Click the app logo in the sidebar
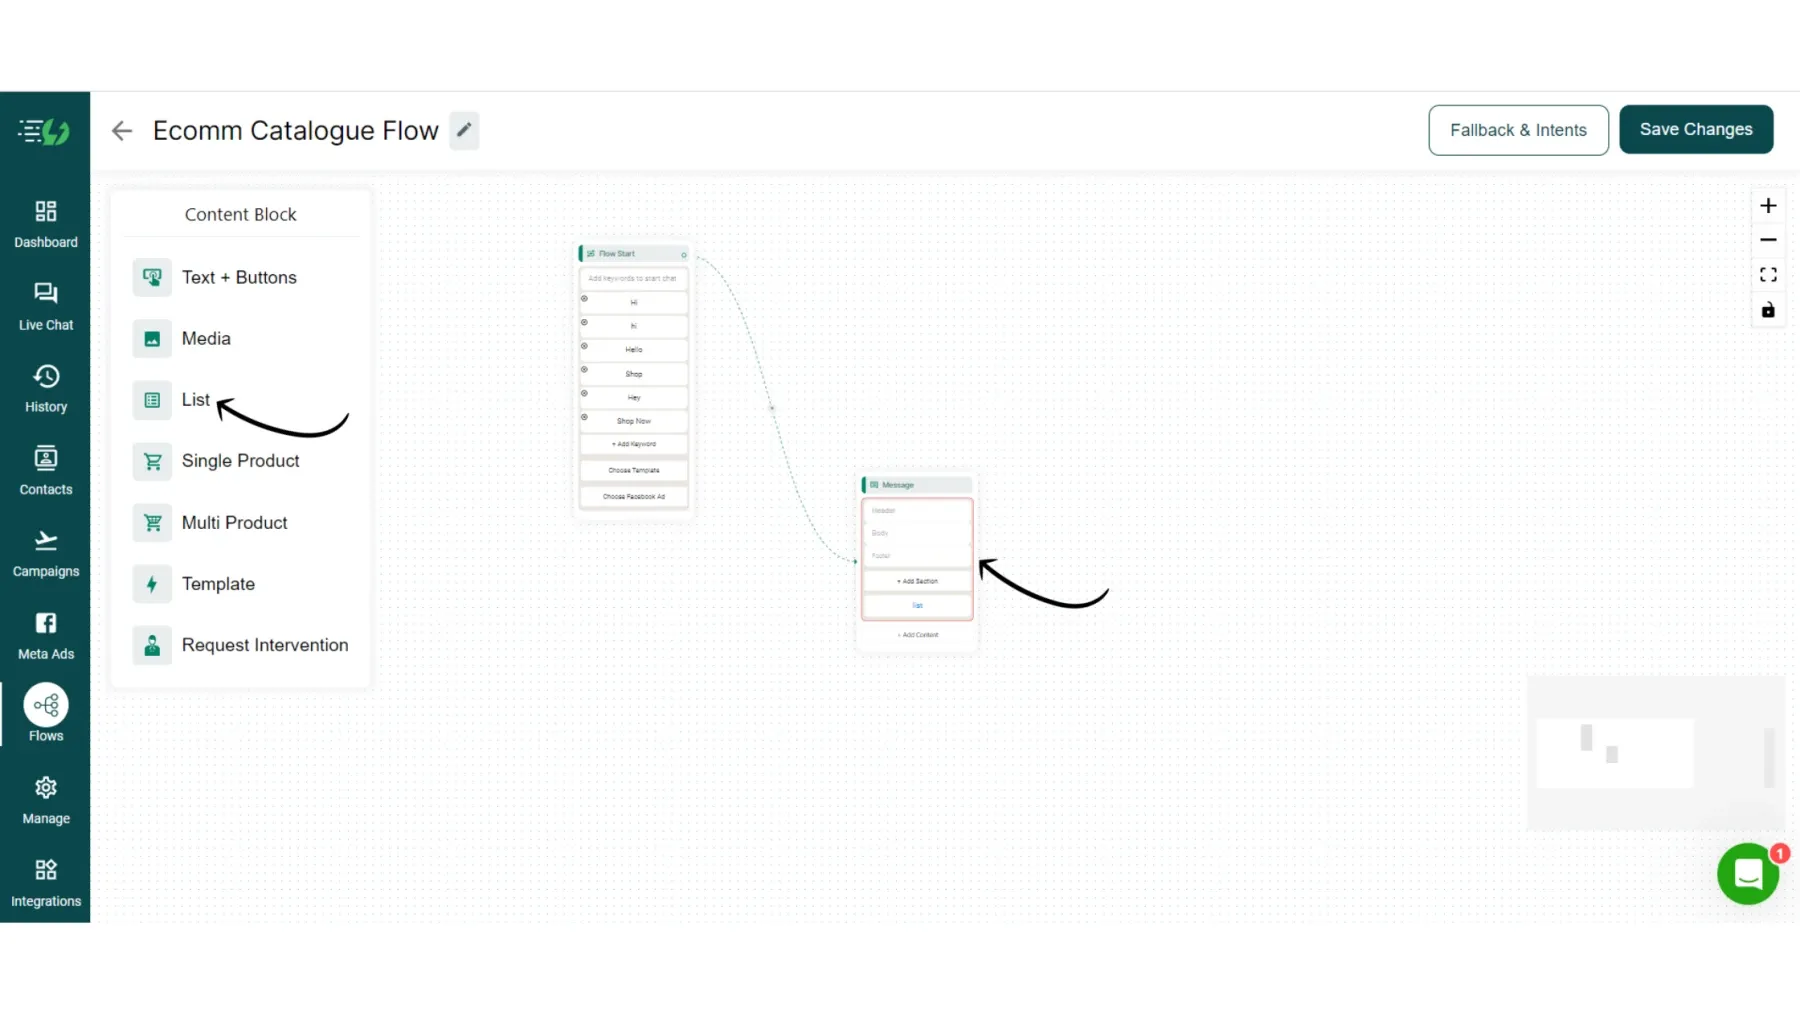 click(44, 131)
